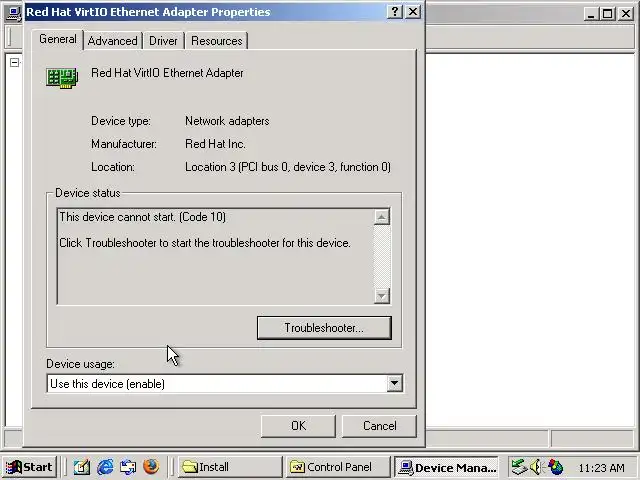
Task: Collapse the Device Manager tree root node
Action: click(14, 62)
